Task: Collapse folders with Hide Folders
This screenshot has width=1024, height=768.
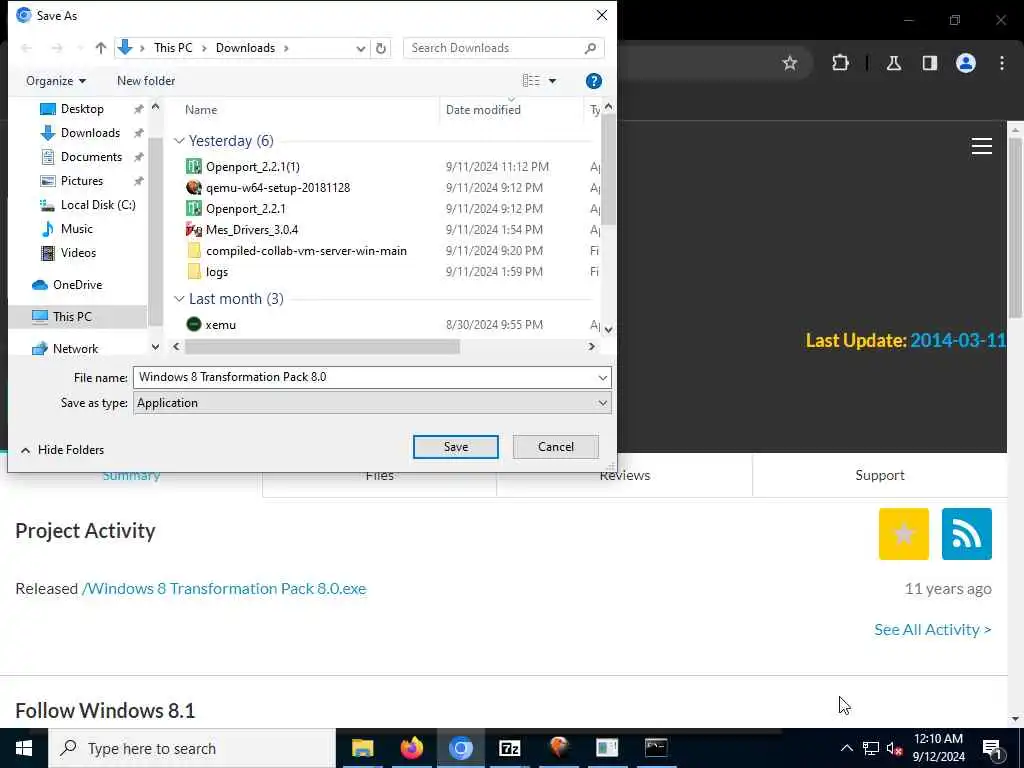Action: (63, 450)
